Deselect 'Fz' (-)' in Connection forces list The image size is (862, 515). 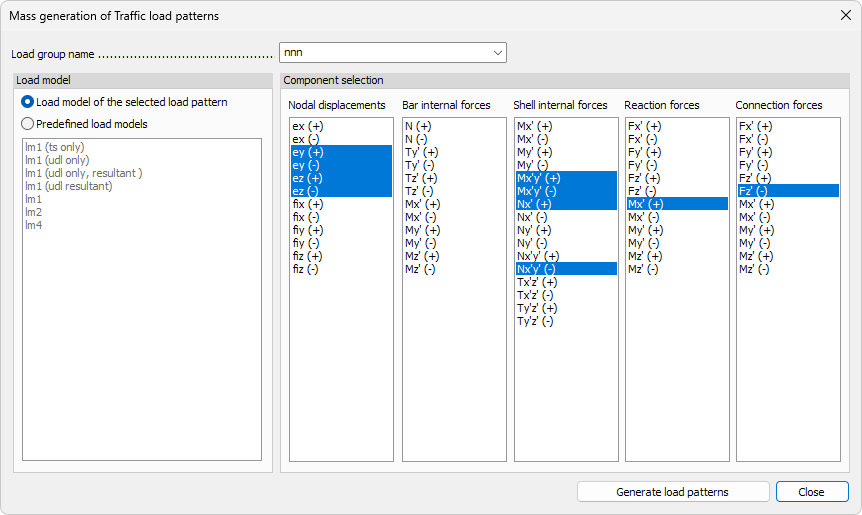click(x=755, y=191)
